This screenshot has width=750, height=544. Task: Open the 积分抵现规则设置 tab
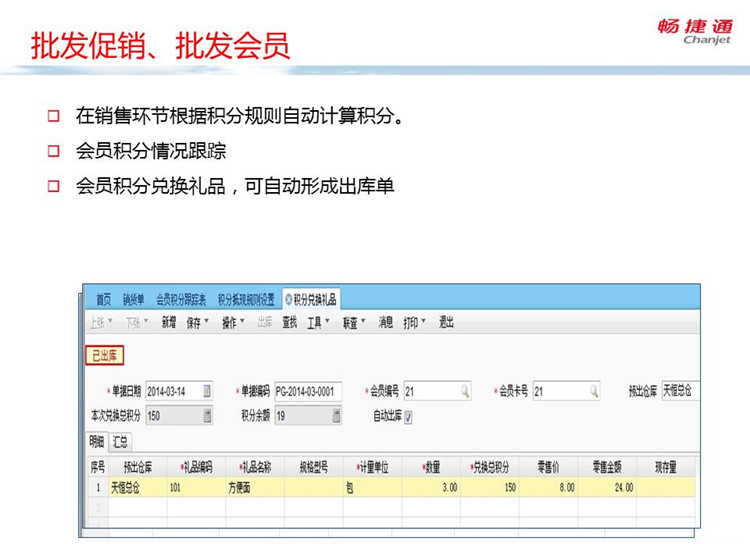[246, 300]
